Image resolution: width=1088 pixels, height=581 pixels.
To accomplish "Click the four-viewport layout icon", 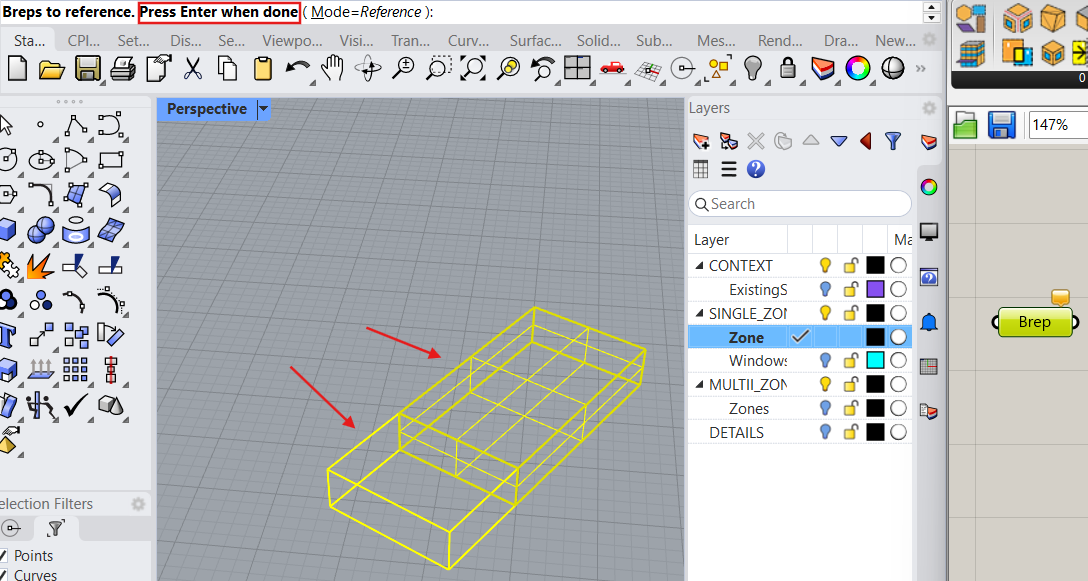I will pyautogui.click(x=577, y=69).
